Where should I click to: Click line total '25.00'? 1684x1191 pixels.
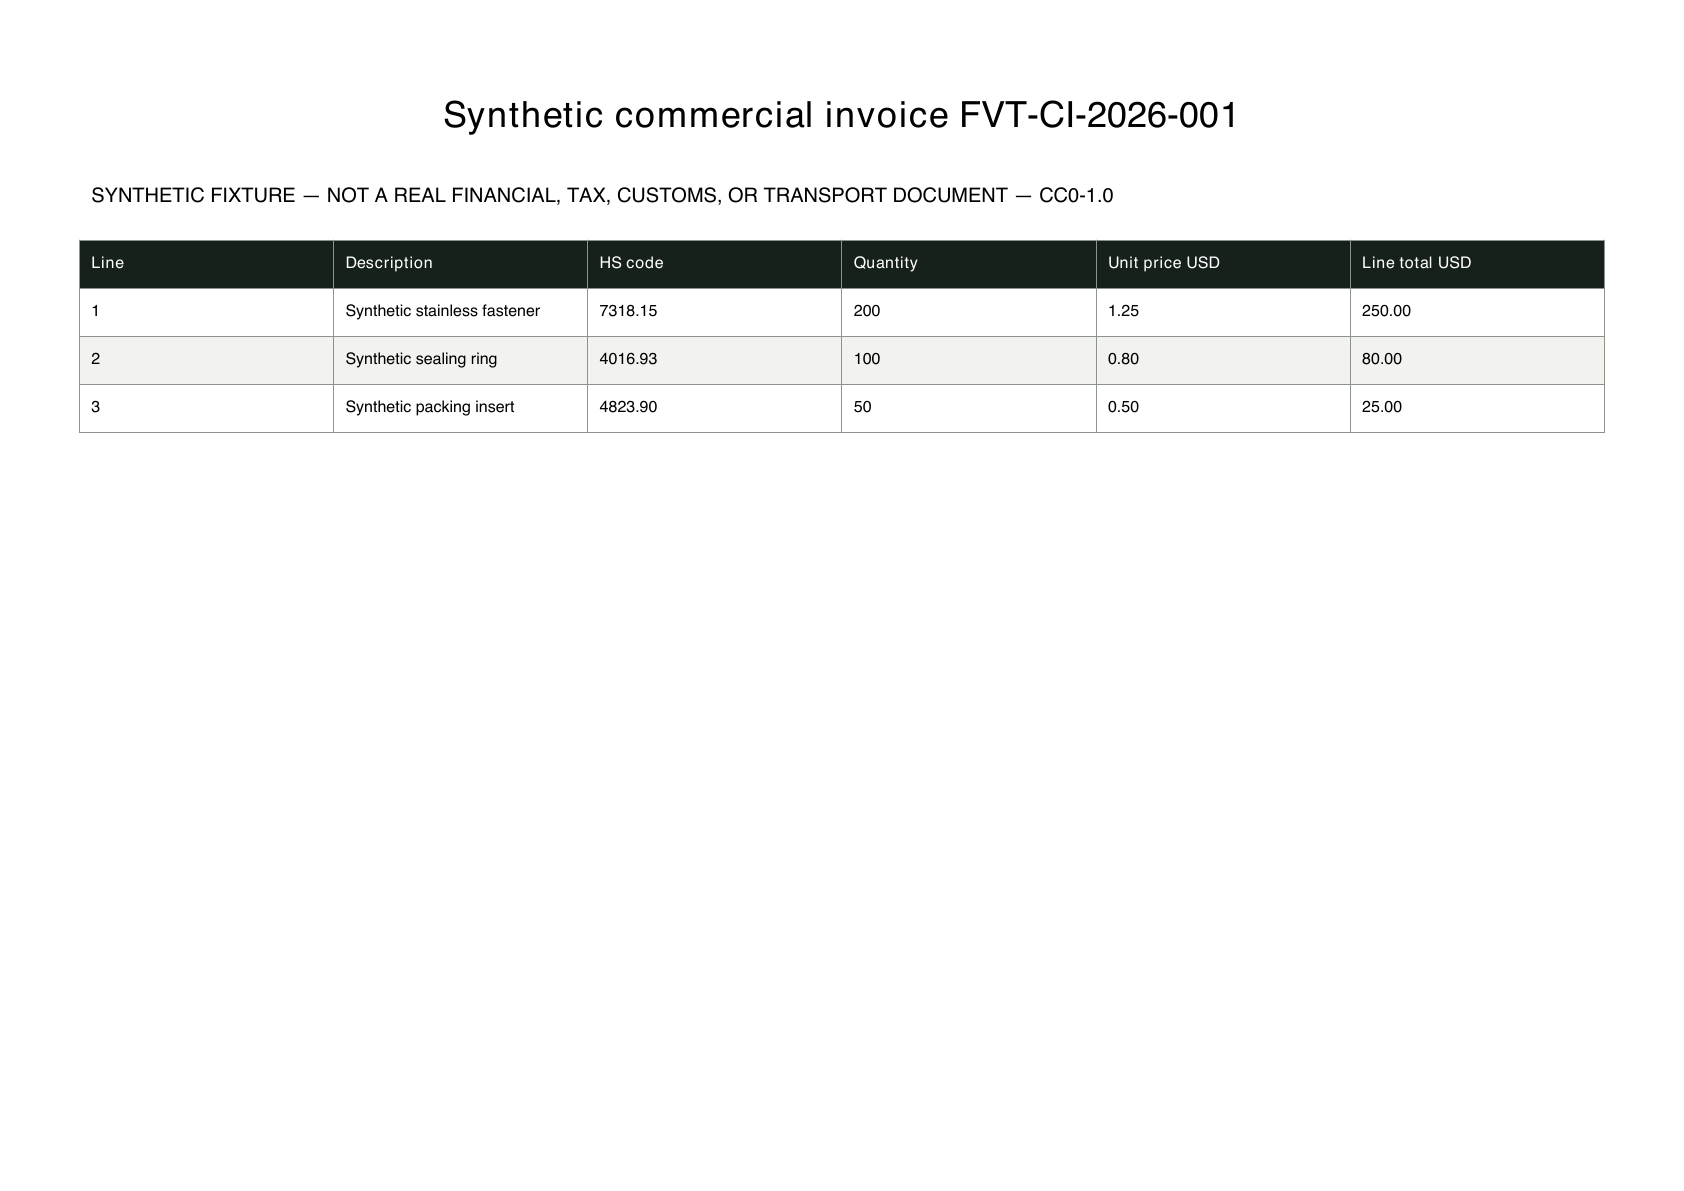tap(1382, 407)
